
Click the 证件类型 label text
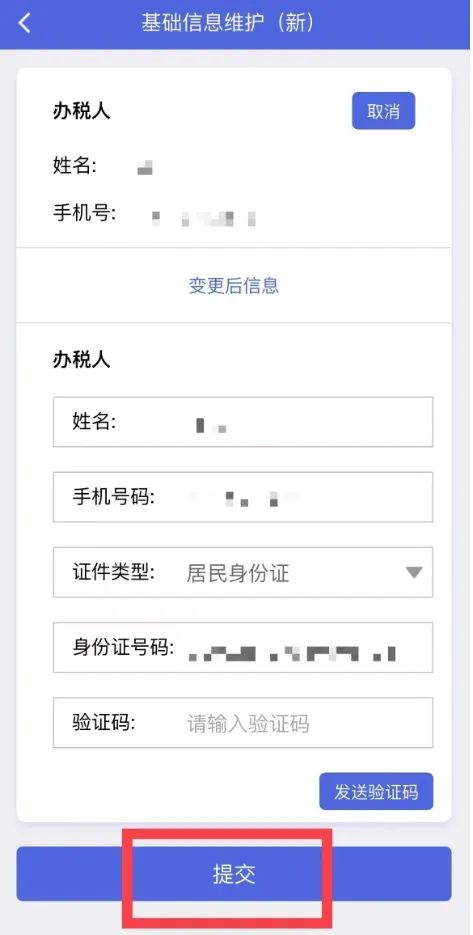(x=113, y=572)
